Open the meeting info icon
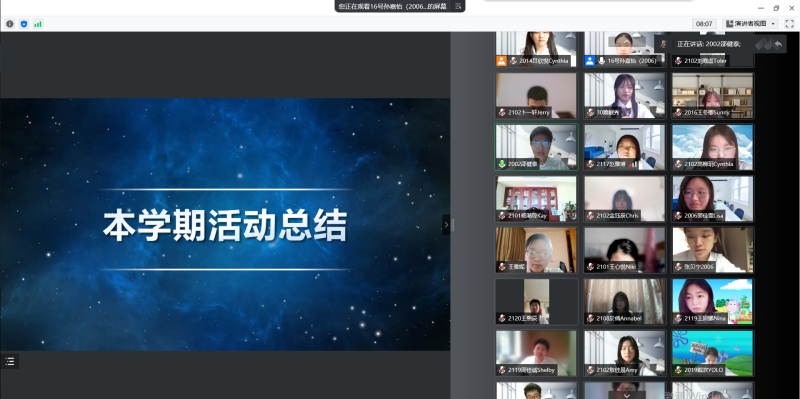Image resolution: width=800 pixels, height=399 pixels. (10, 24)
